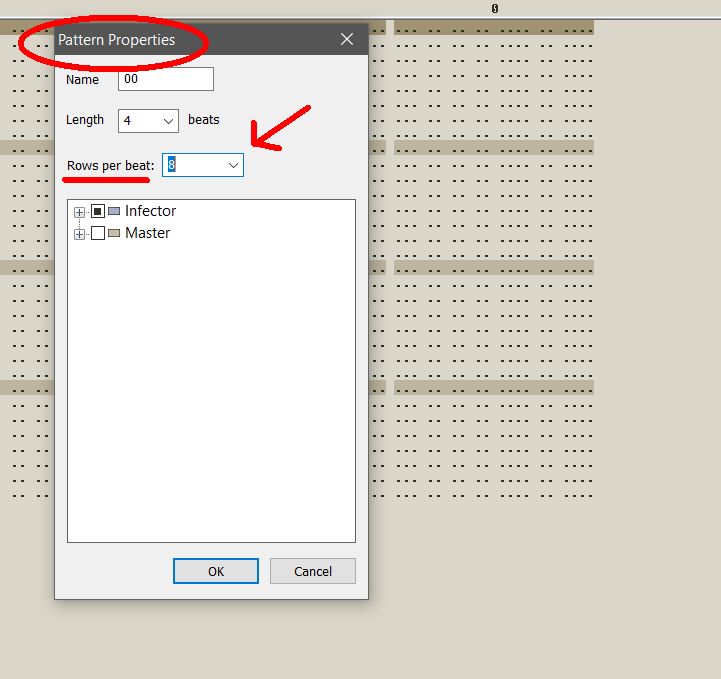Click the Infector machine color icon
Viewport: 721px width, 679px height.
pos(114,211)
